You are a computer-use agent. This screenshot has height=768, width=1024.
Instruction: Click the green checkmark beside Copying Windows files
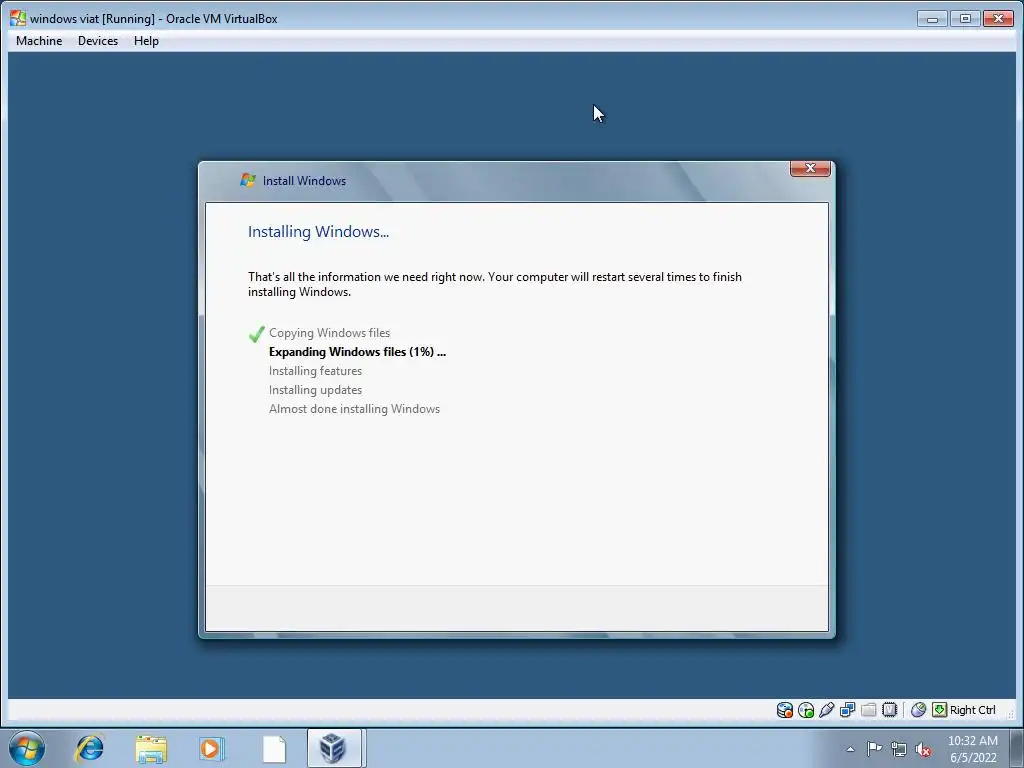(256, 334)
